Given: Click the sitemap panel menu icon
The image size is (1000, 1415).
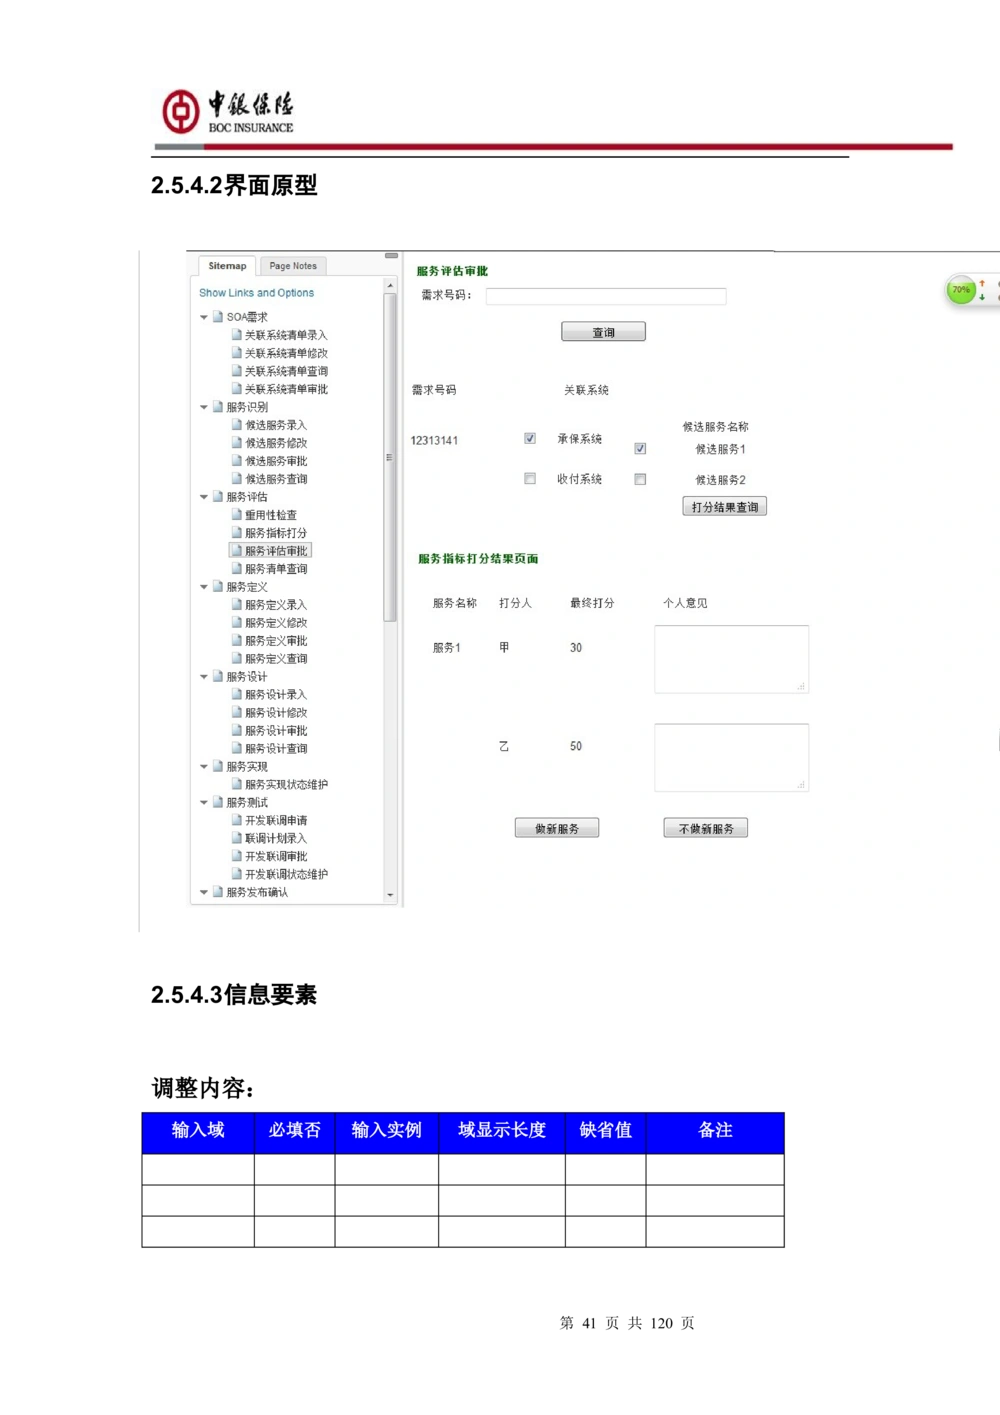Looking at the screenshot, I should pyautogui.click(x=391, y=256).
